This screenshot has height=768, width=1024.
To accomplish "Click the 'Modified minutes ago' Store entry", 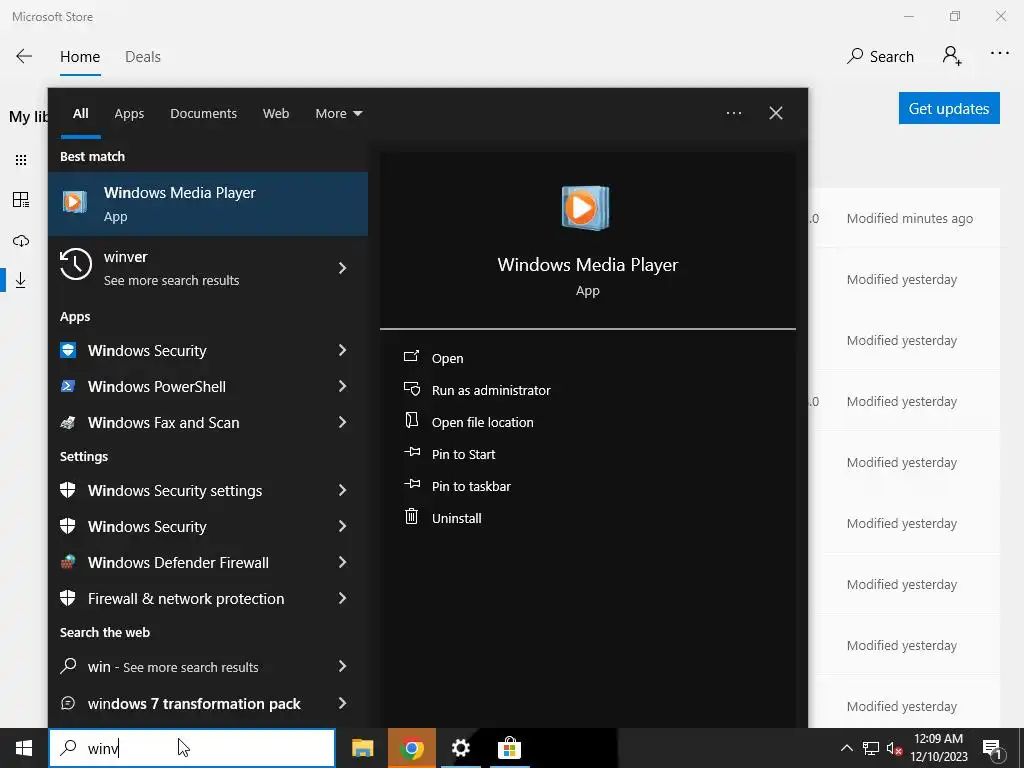I will coord(910,219).
